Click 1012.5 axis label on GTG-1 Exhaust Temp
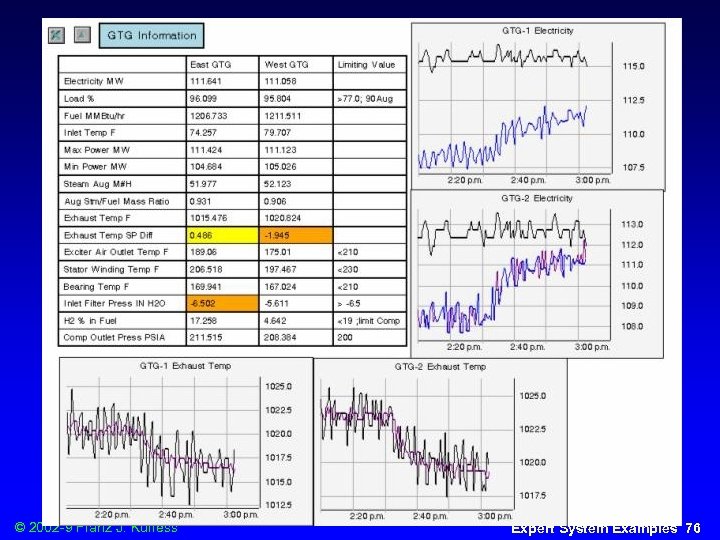The height and width of the screenshot is (540, 720). [x=279, y=505]
